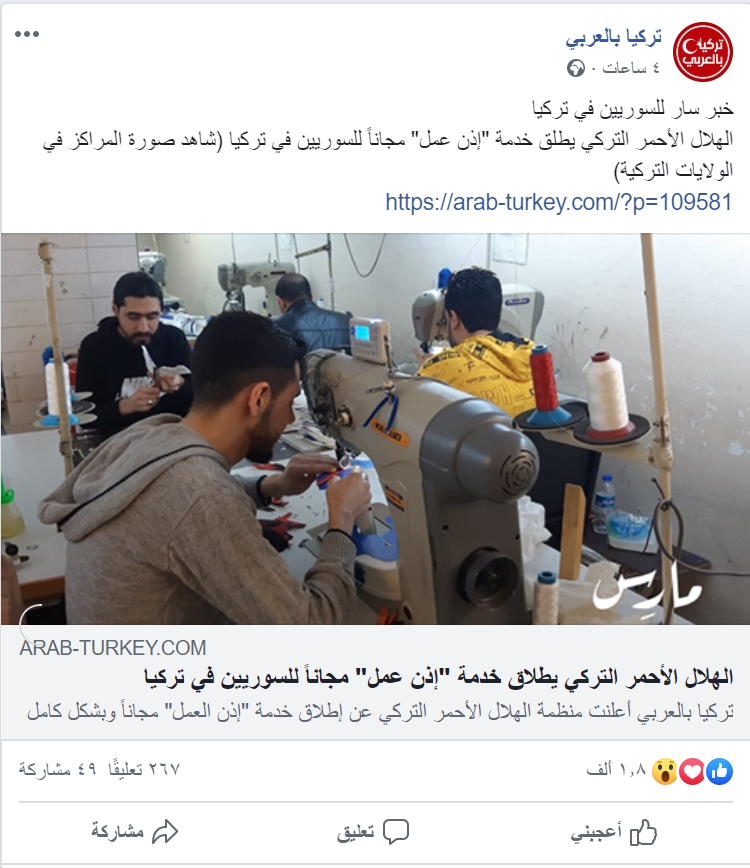Open the article headline الهلال الأحمر التركي
The height and width of the screenshot is (868, 750).
[x=438, y=678]
